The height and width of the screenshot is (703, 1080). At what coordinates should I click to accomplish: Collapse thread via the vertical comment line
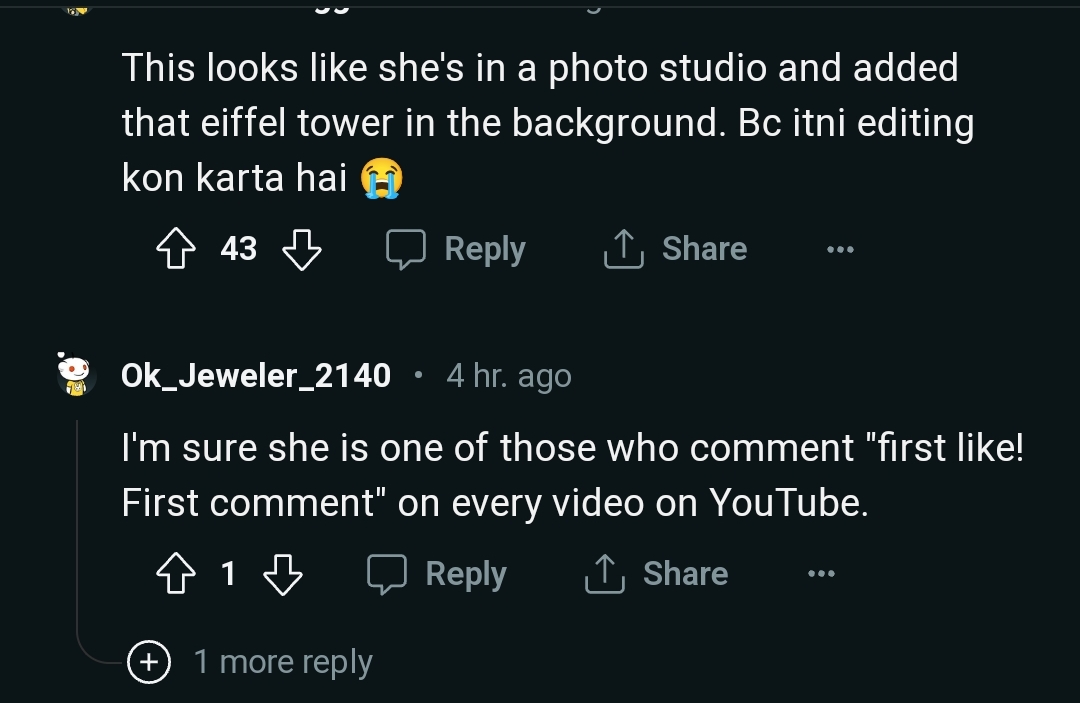pos(78,530)
